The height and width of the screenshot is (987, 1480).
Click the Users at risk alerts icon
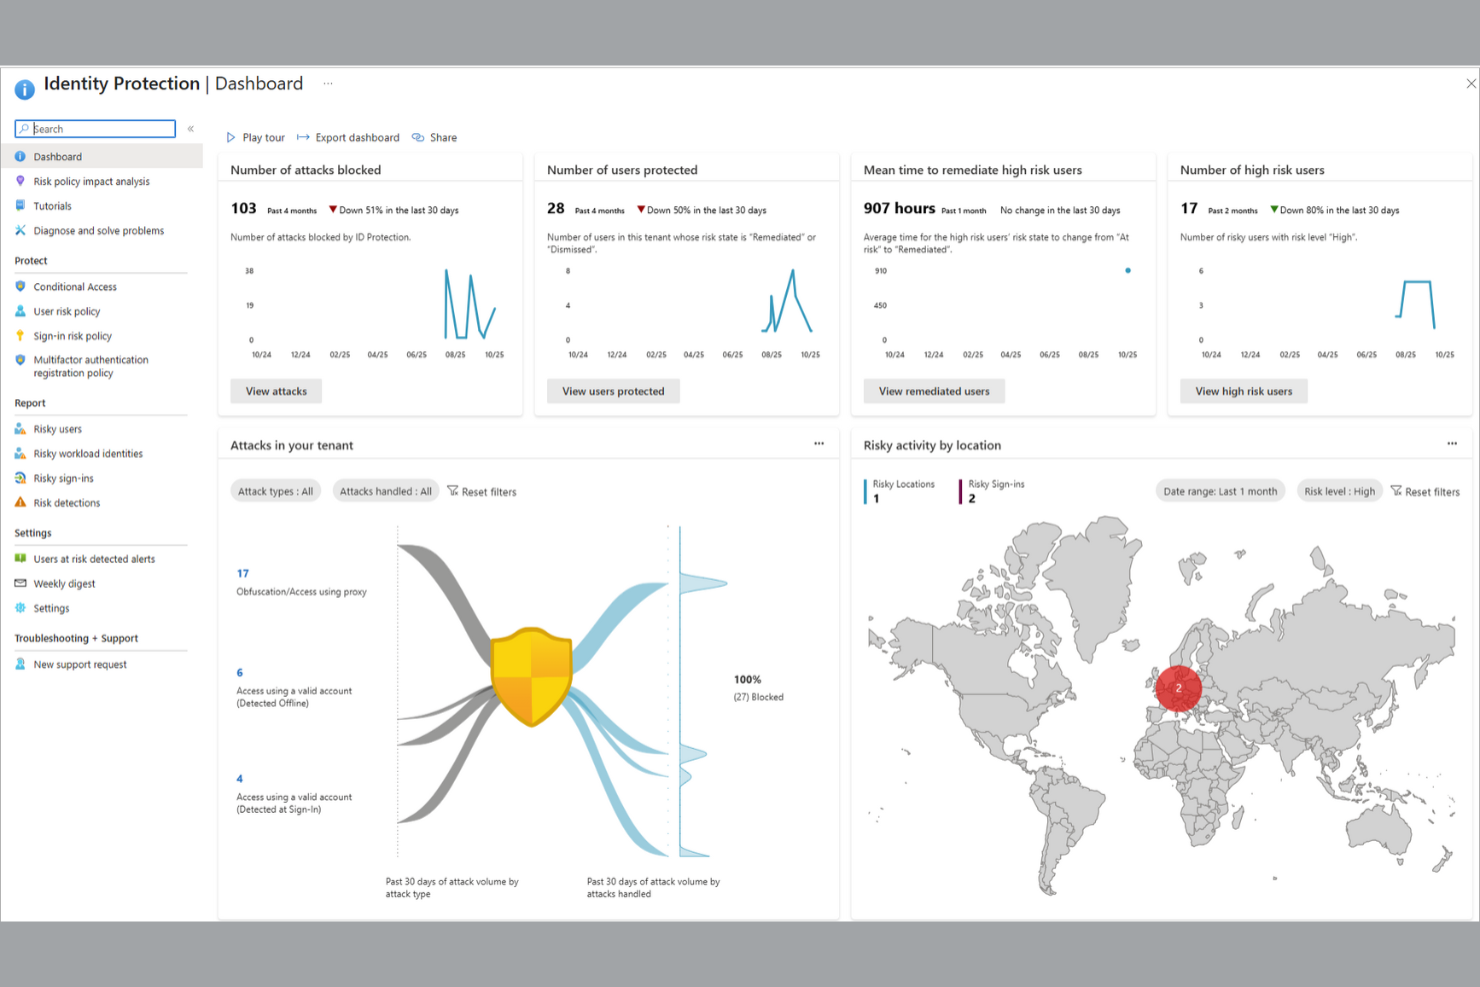pos(20,559)
